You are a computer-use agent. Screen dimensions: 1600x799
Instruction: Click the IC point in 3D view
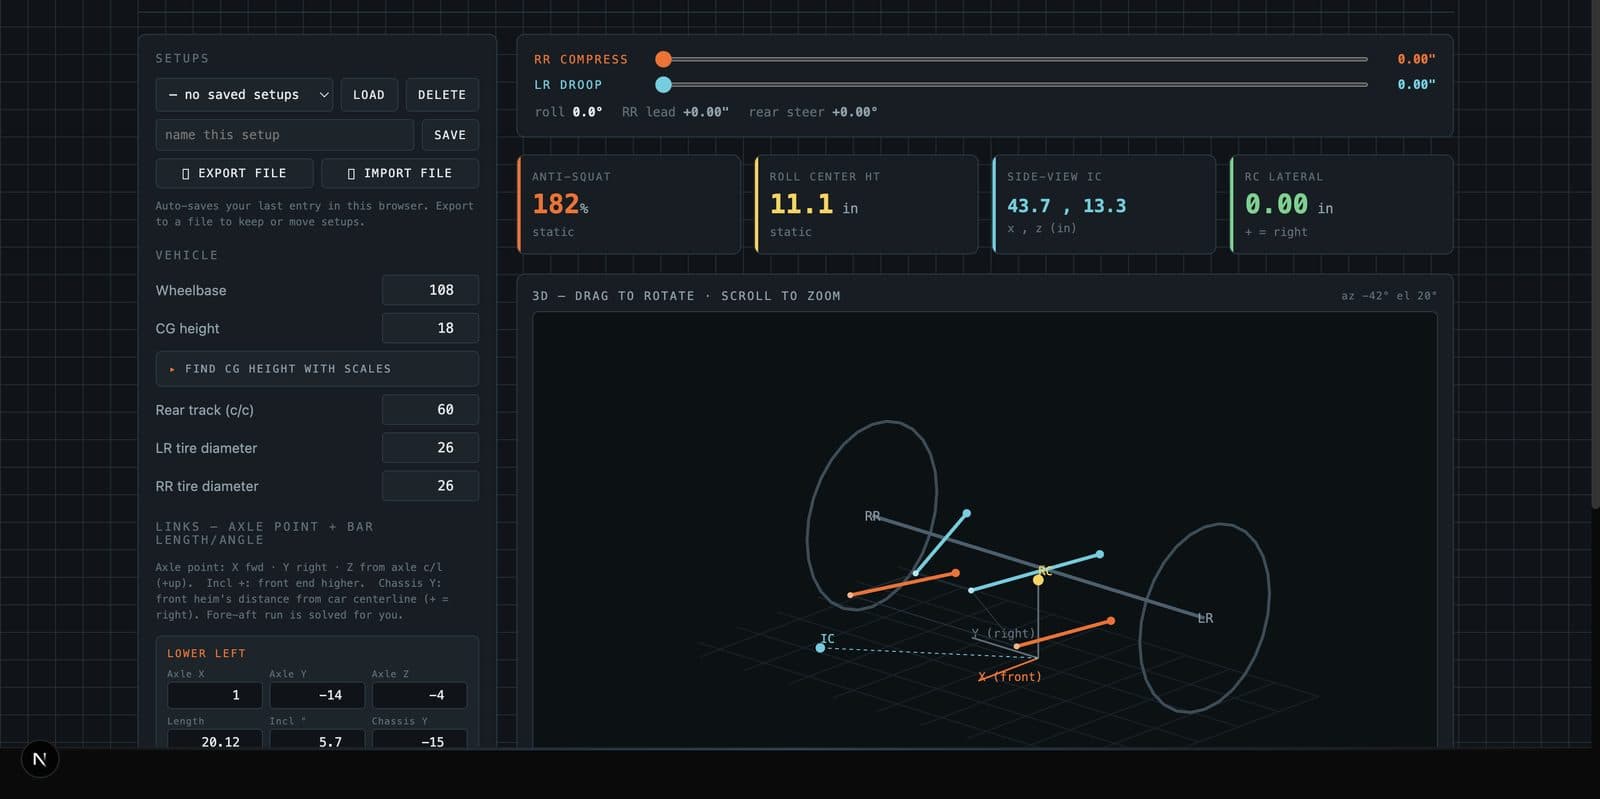pyautogui.click(x=821, y=648)
